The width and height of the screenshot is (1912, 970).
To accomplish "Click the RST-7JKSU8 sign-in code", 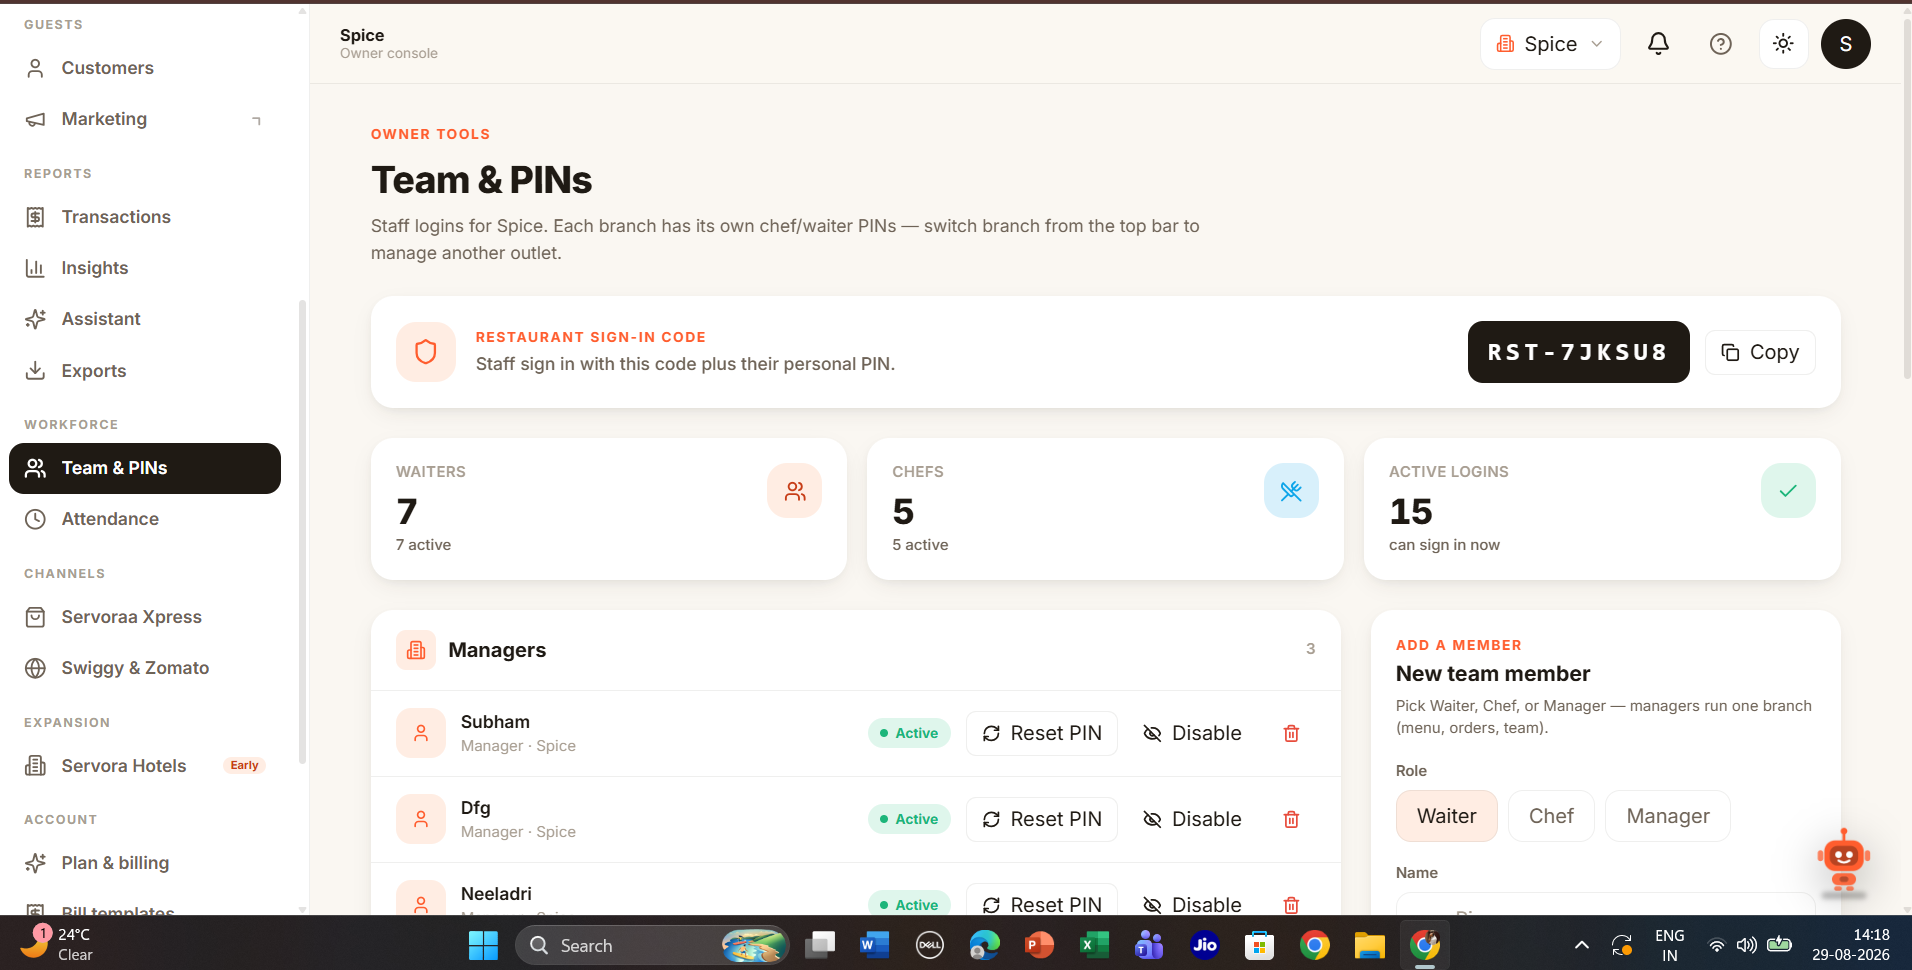I will click(1578, 352).
